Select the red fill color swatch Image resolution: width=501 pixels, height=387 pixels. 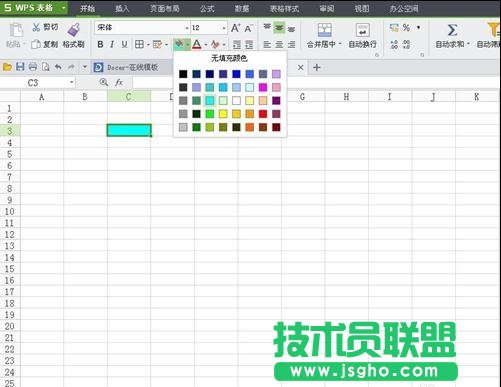point(263,114)
